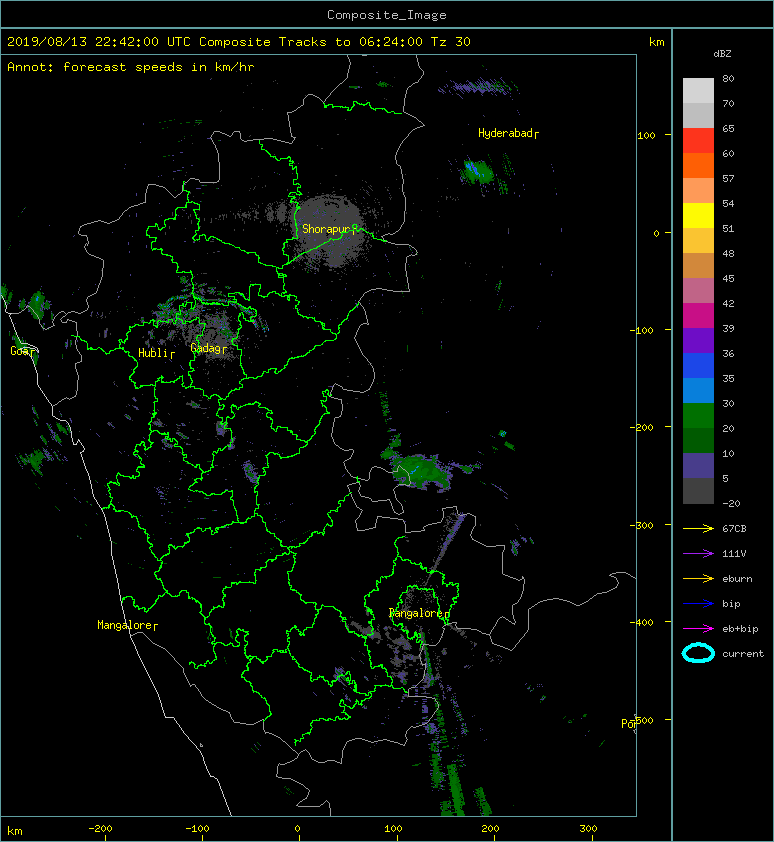Click the Shorapur radar site label
The width and height of the screenshot is (774, 842).
329,229
